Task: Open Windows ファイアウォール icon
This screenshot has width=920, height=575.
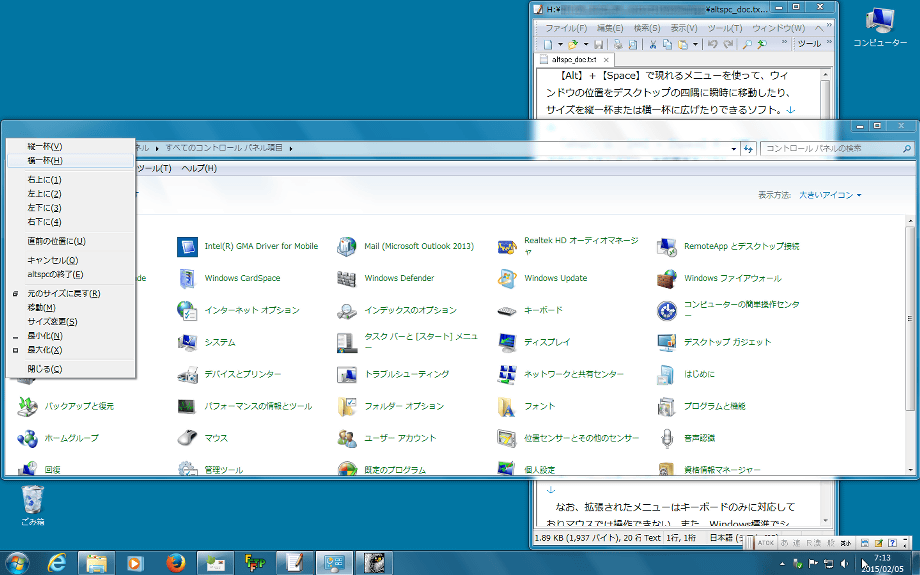Action: pos(667,278)
